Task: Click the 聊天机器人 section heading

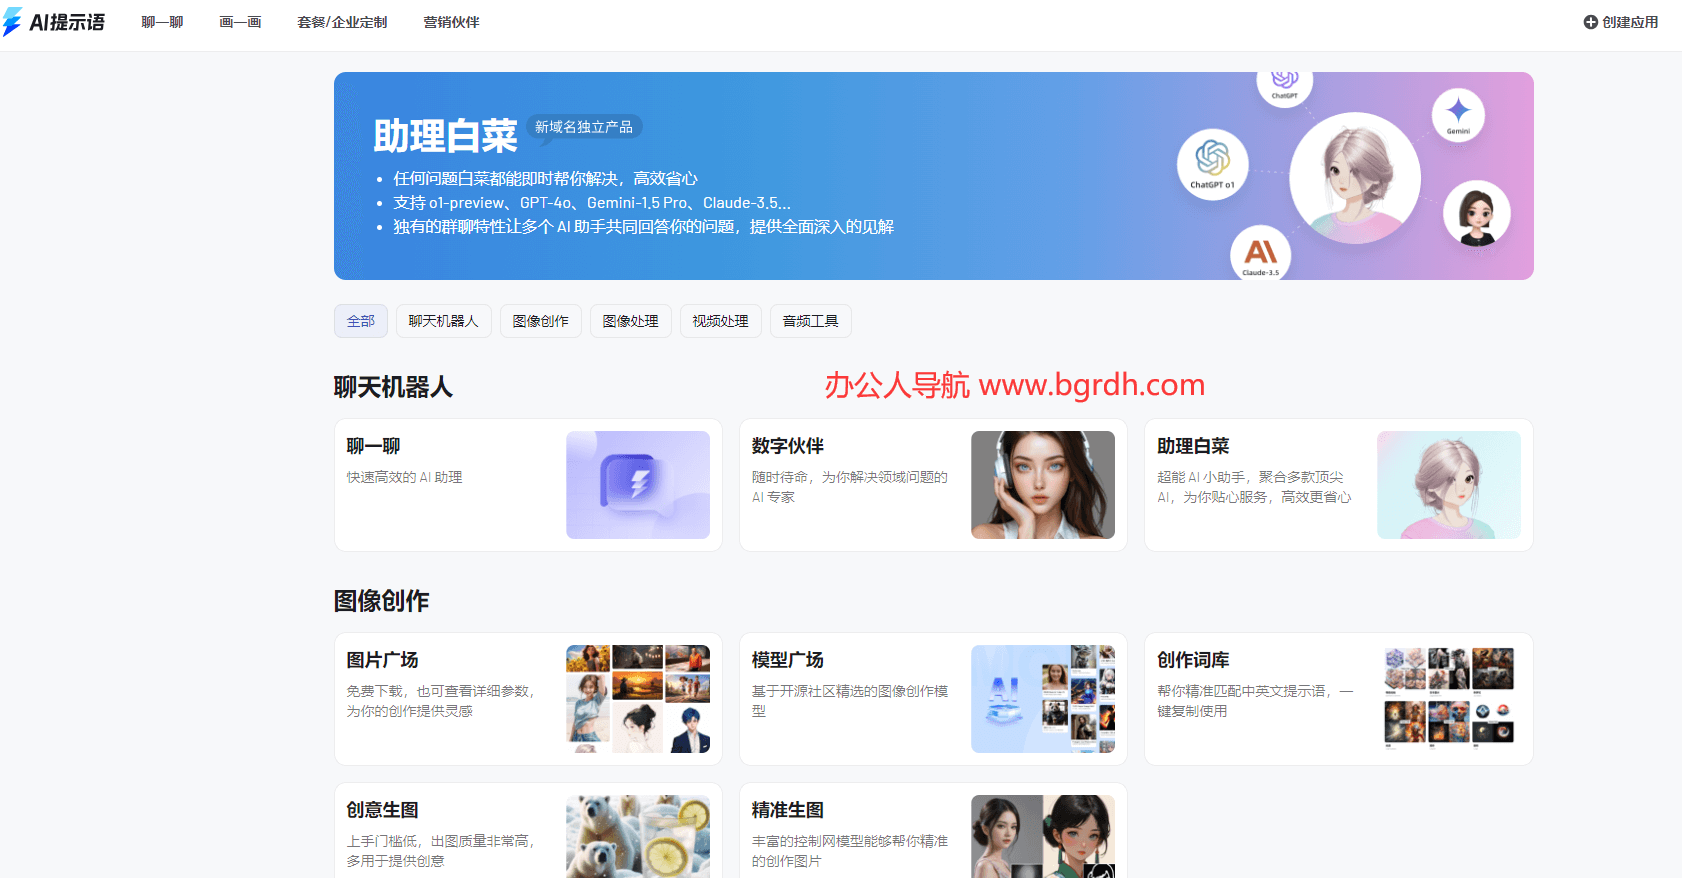Action: pyautogui.click(x=393, y=387)
